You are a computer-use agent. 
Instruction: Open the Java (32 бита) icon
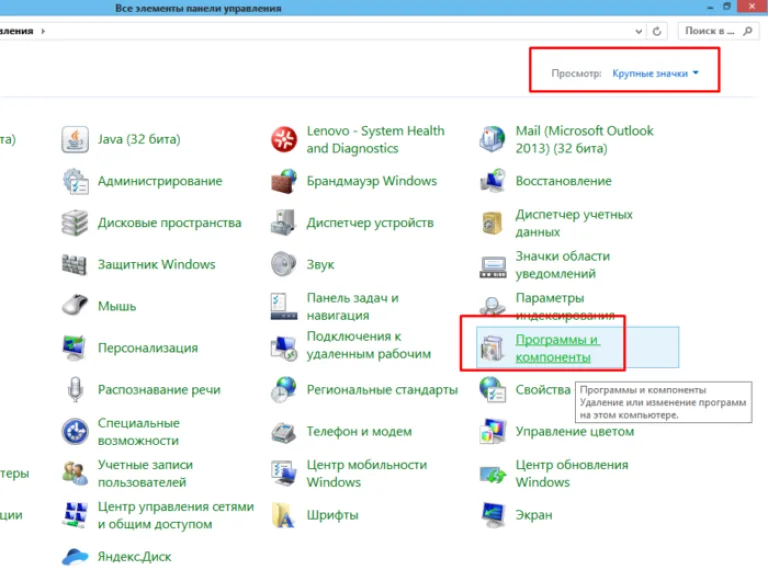(75, 140)
